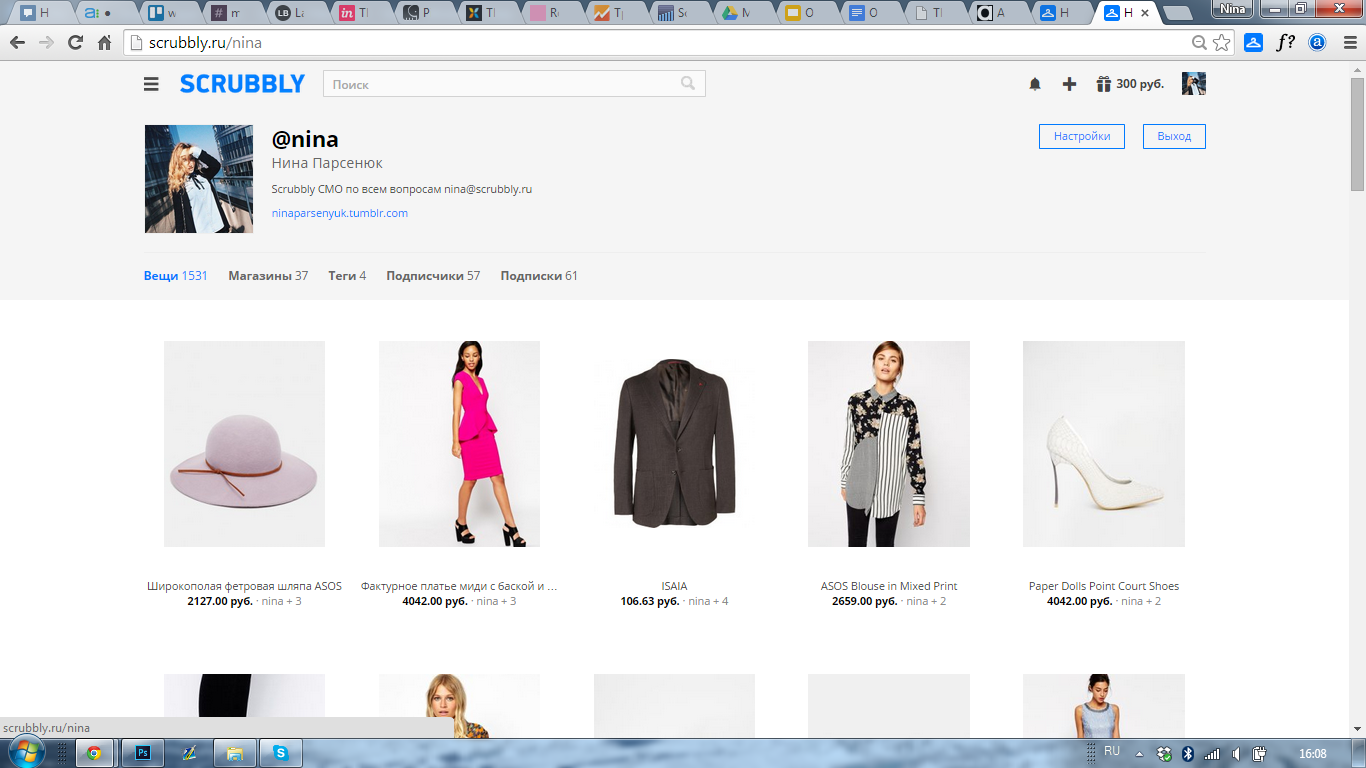Close the active browser tab
Viewport: 1366px width, 768px height.
(x=1145, y=14)
